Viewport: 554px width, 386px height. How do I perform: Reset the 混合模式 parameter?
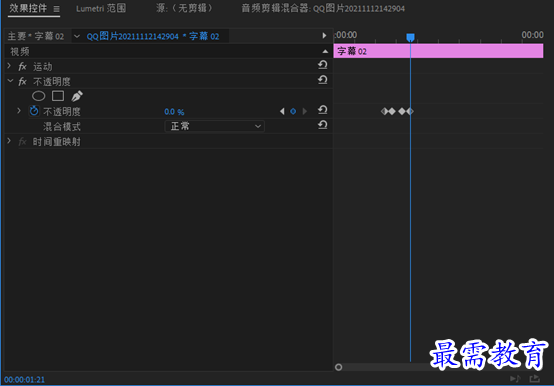(x=322, y=125)
